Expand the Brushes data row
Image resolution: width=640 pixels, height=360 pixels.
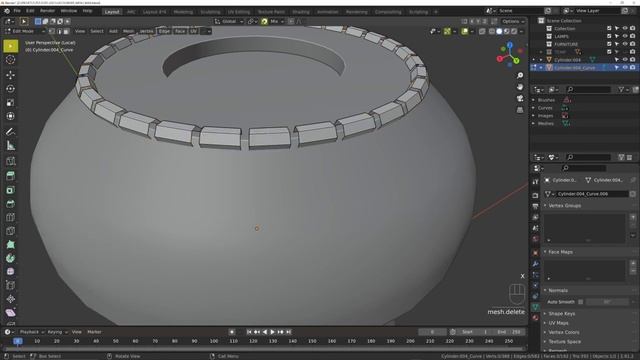point(533,100)
